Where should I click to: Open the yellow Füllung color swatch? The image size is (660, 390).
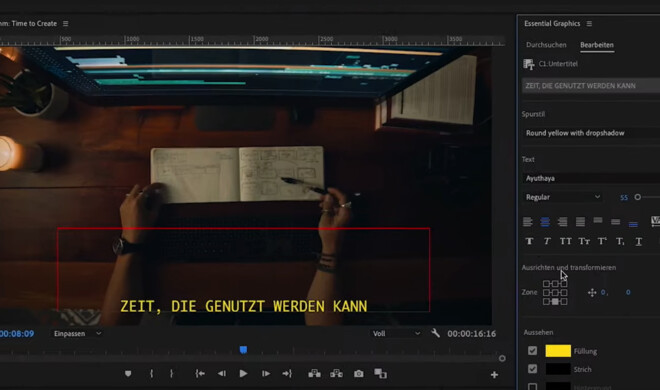coord(558,351)
